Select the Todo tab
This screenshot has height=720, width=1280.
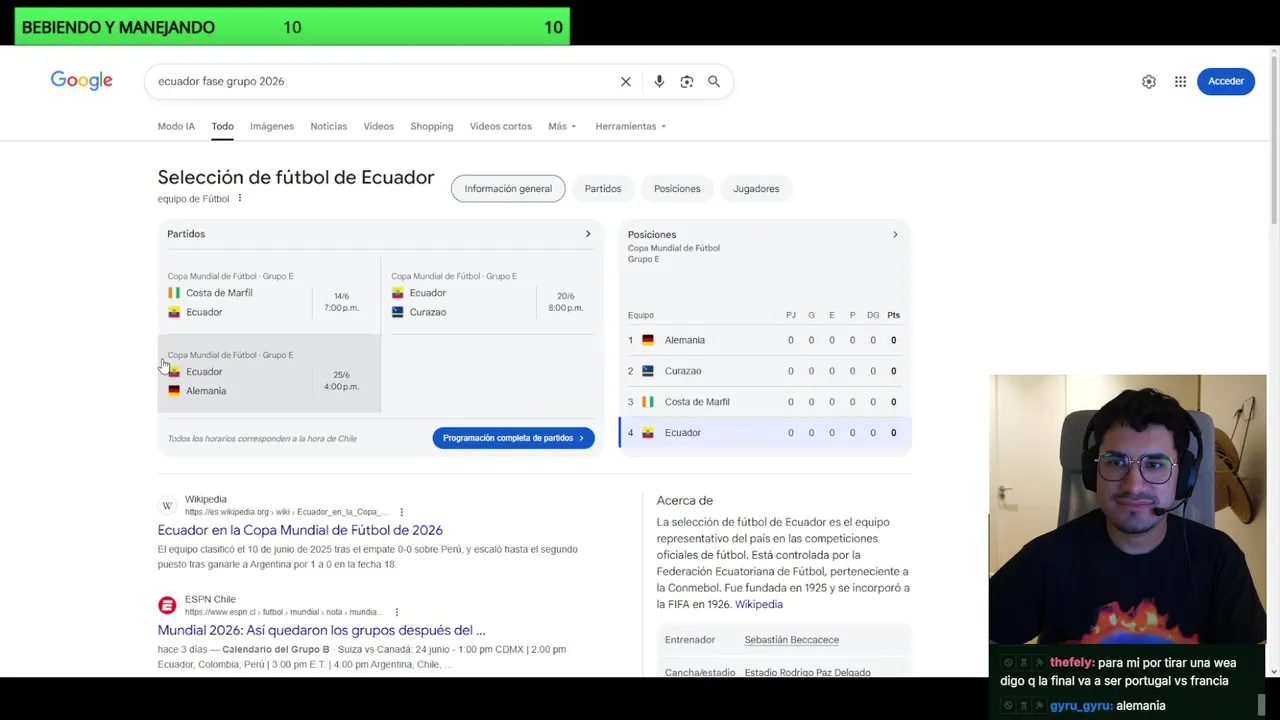coord(222,126)
